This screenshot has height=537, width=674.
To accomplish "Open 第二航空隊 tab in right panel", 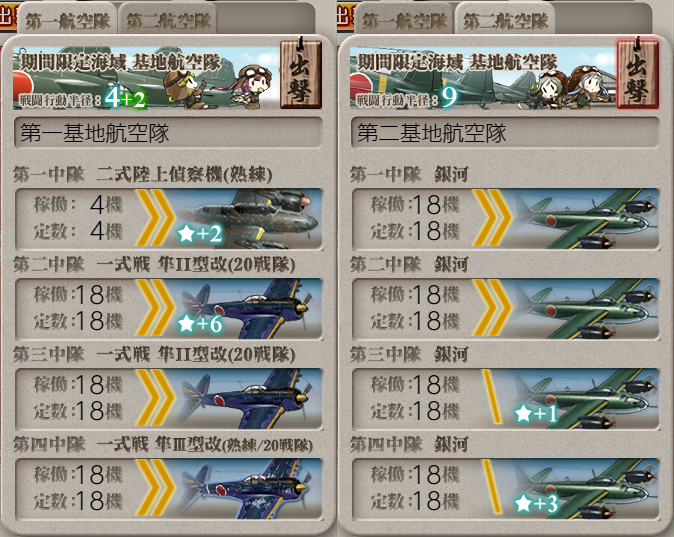I will point(505,21).
